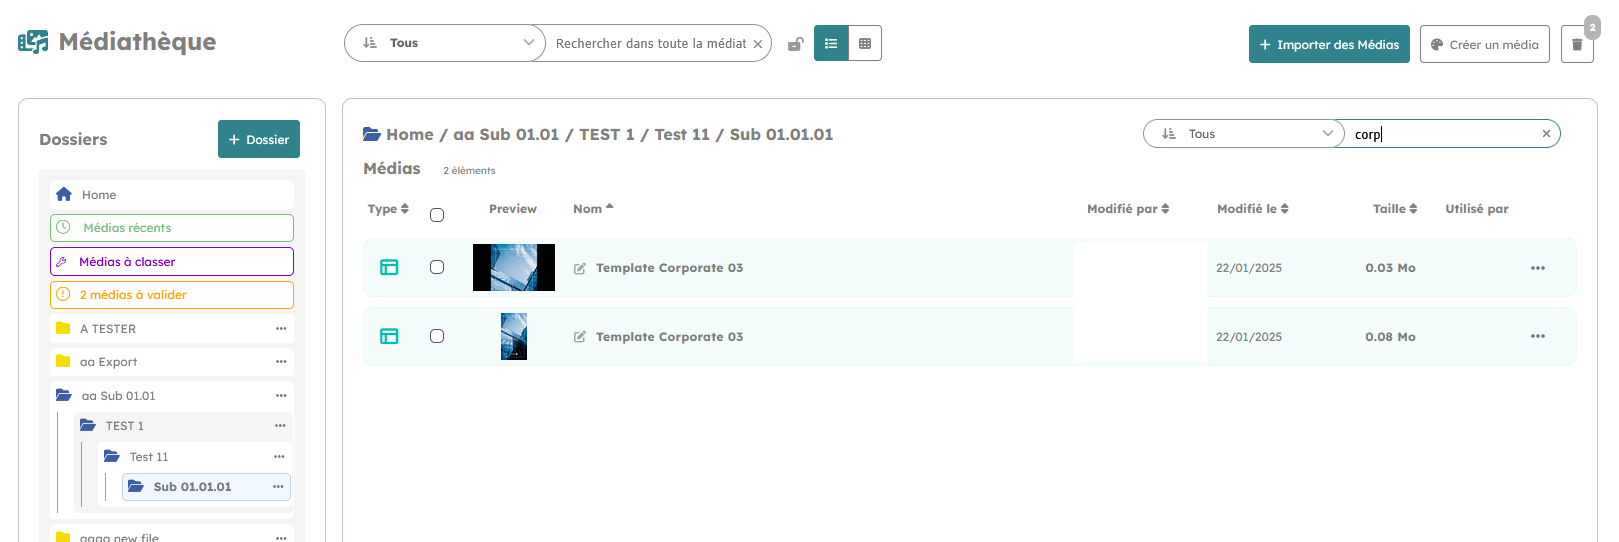Viewport: 1619px width, 542px height.
Task: Open three-dot menu of Sub 01.01.01 folder
Action: (278, 487)
